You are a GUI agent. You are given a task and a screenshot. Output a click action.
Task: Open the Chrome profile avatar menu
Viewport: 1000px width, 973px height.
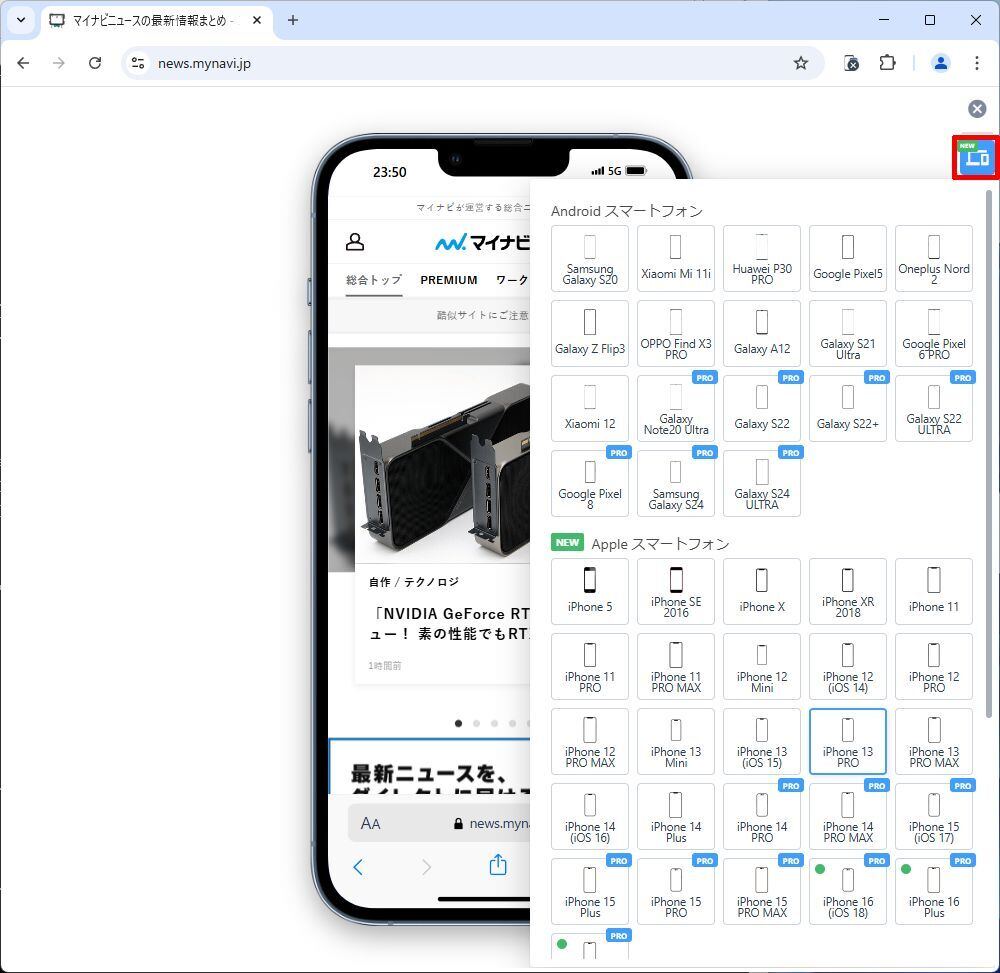(941, 63)
